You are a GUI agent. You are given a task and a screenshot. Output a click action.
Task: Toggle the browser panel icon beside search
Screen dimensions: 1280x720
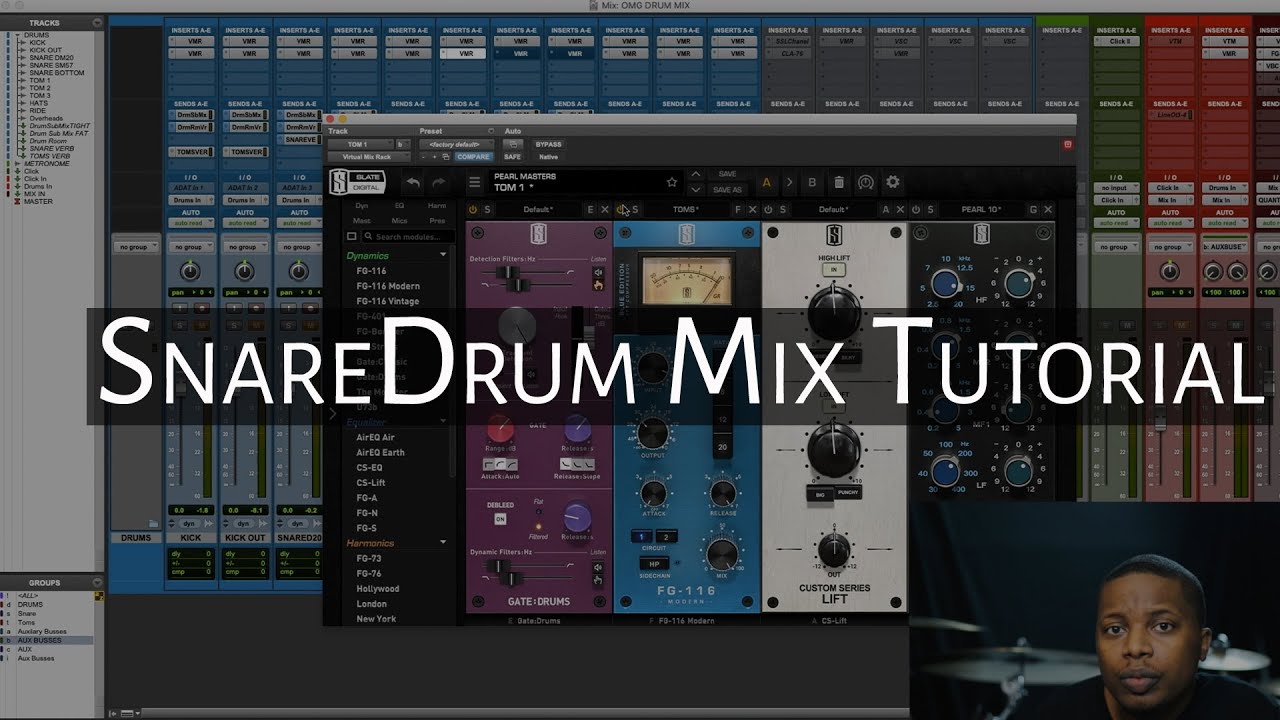click(352, 237)
